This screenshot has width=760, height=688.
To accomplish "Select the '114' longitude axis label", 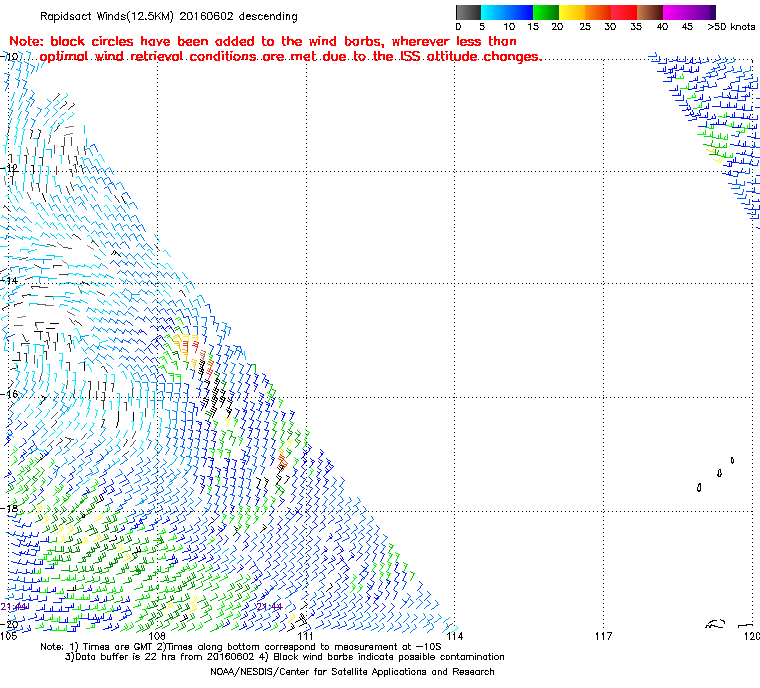I will 454,636.
